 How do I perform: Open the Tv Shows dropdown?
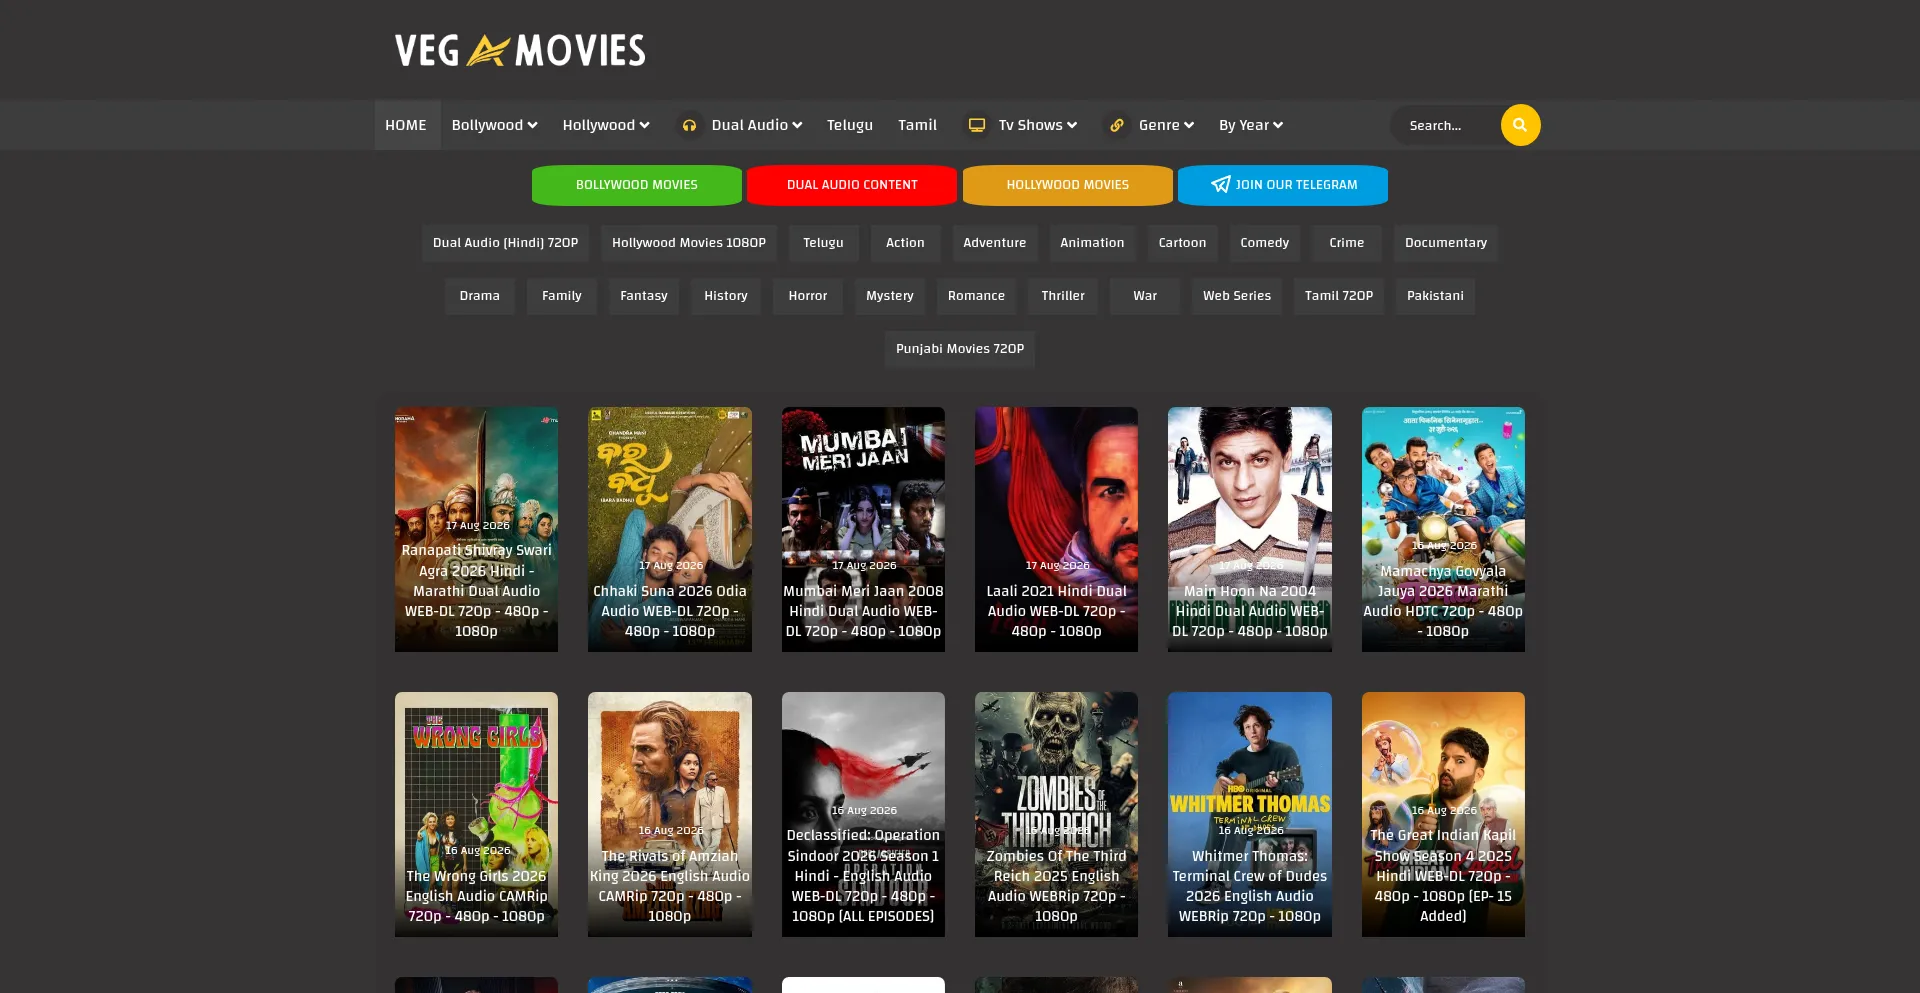[x=1037, y=125]
